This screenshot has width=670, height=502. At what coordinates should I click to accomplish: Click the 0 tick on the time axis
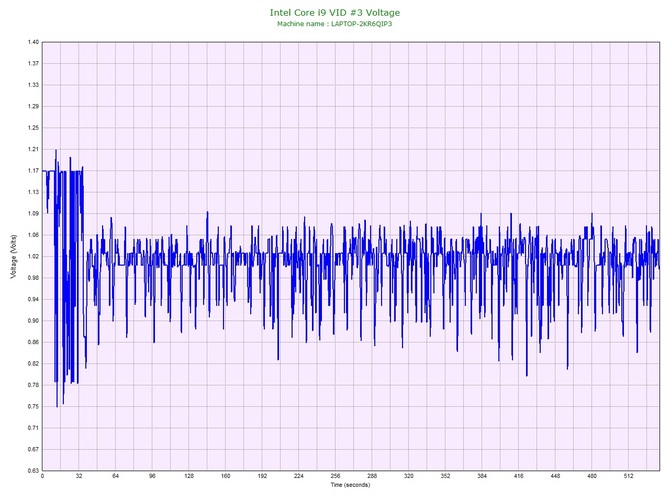pyautogui.click(x=42, y=476)
